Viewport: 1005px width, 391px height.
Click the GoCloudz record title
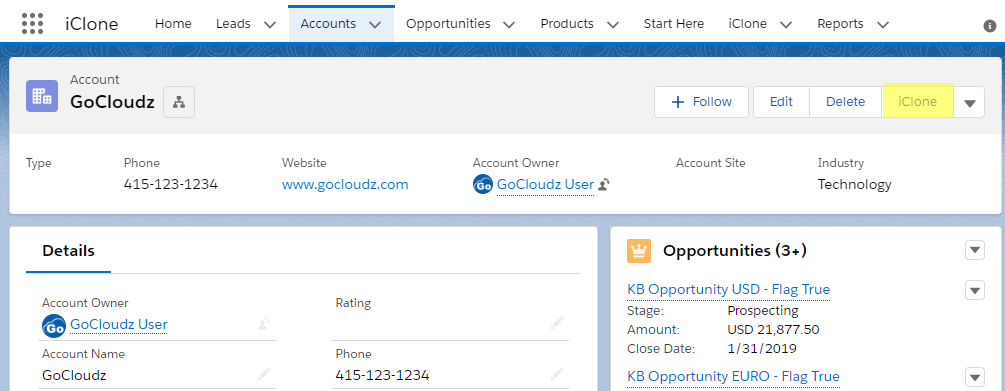click(112, 102)
